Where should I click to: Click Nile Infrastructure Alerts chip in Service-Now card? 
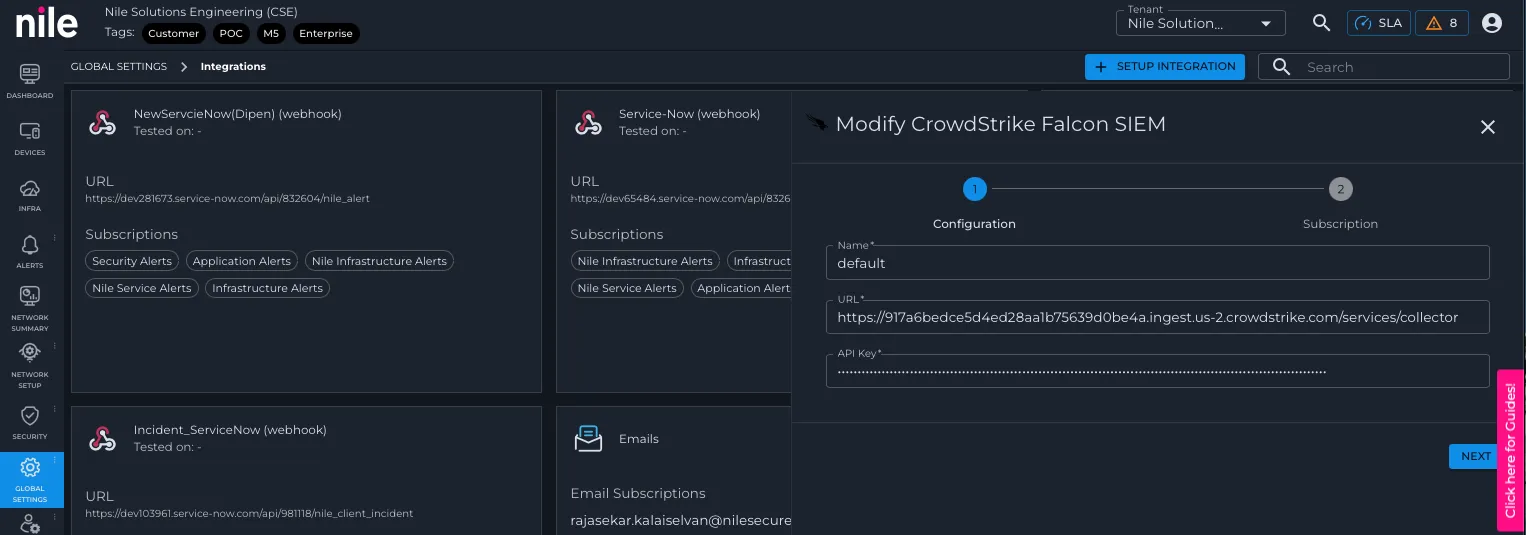click(645, 261)
